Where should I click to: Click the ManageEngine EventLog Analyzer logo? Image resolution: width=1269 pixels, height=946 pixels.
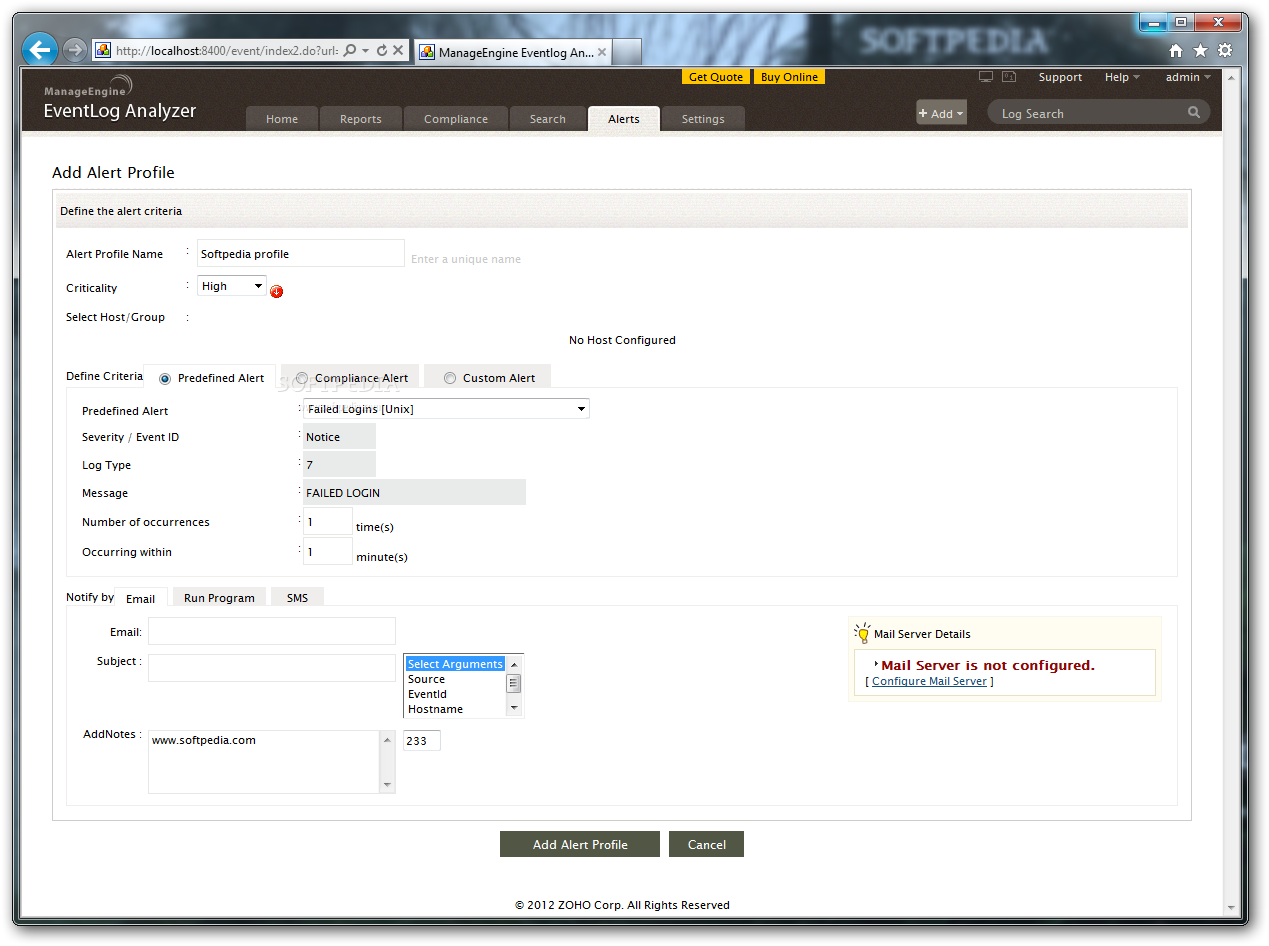click(120, 99)
